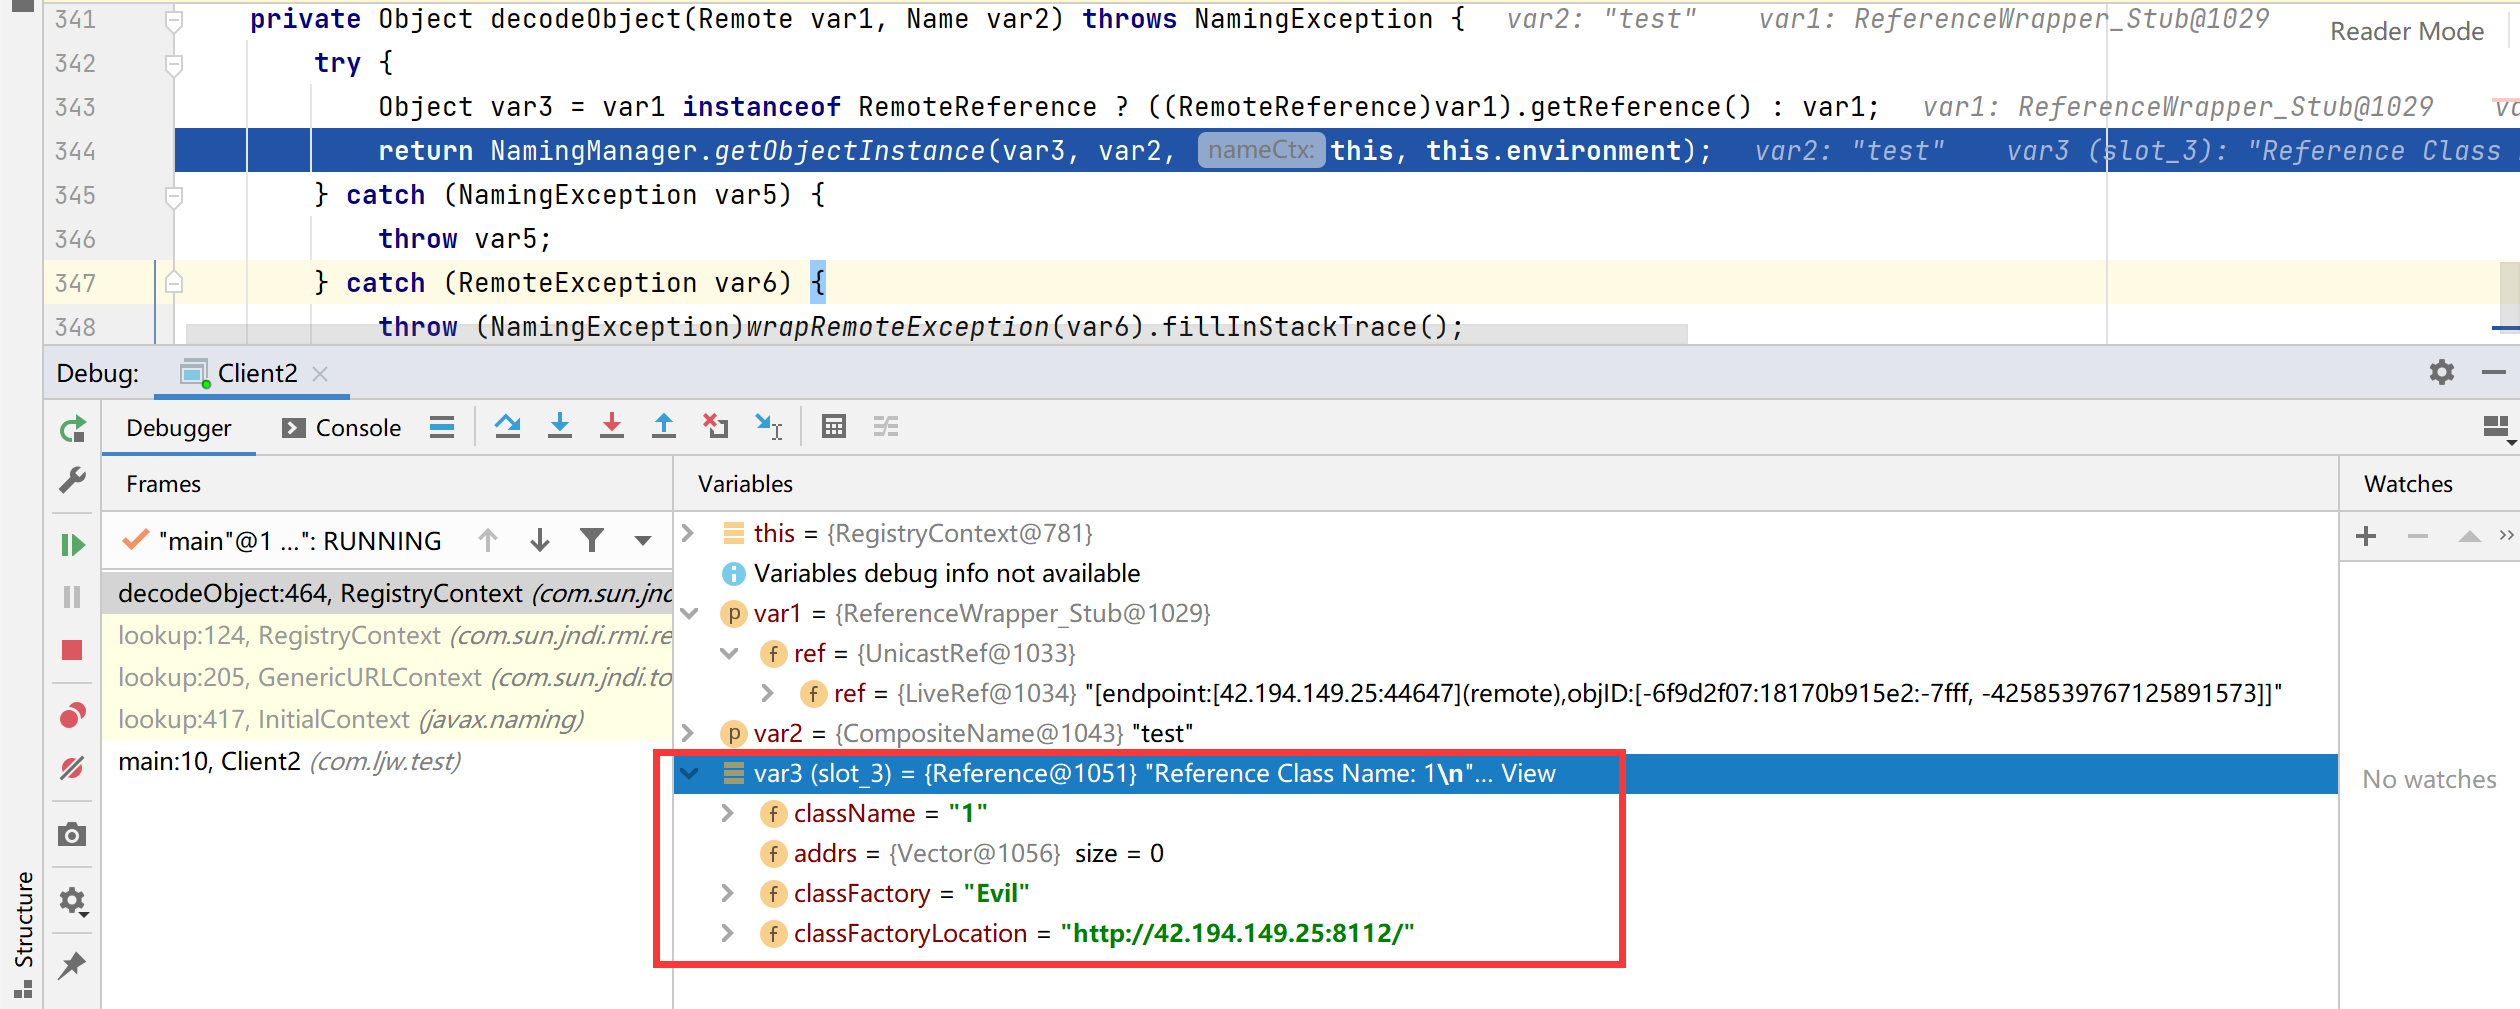The image size is (2520, 1009).
Task: Expand the classFactoryLocation field
Action: tap(728, 933)
